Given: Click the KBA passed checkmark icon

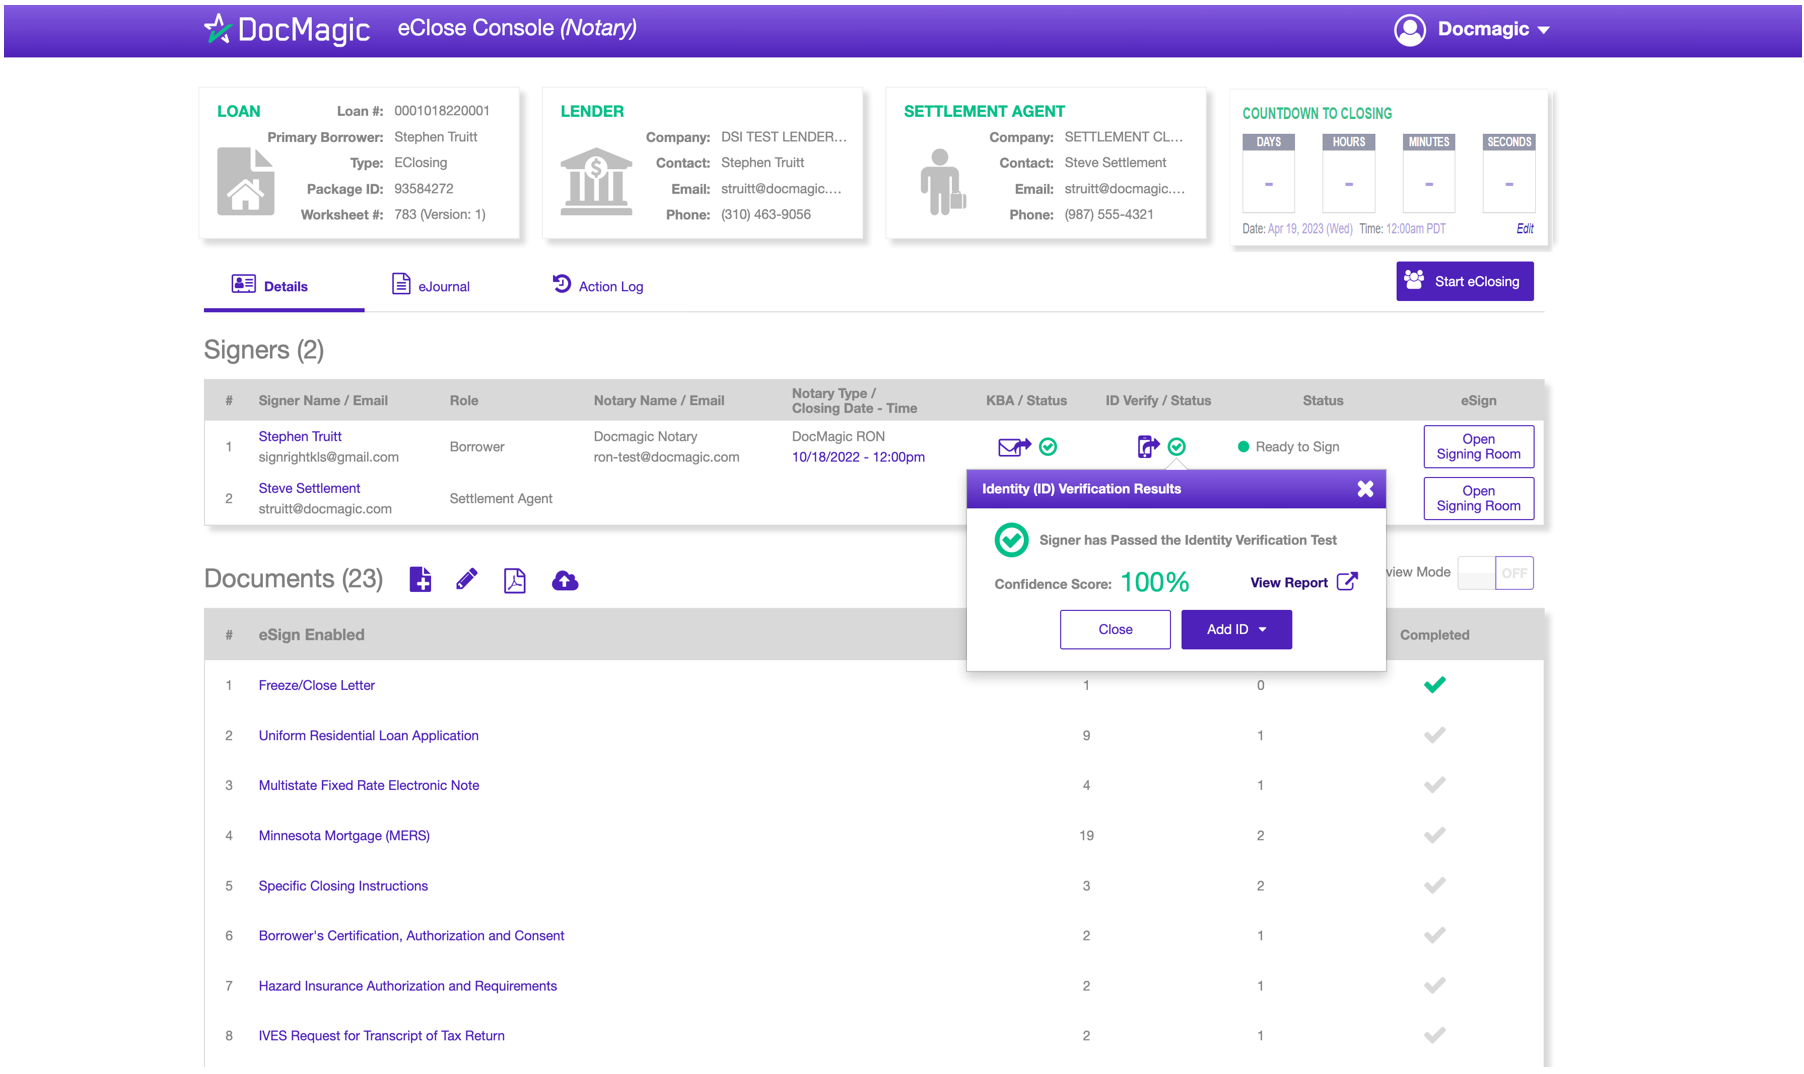Looking at the screenshot, I should click(1048, 447).
